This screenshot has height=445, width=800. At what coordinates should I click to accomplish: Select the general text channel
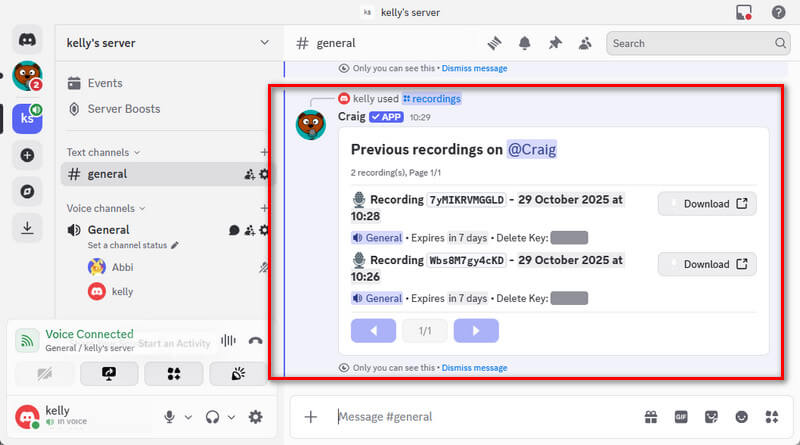click(108, 174)
